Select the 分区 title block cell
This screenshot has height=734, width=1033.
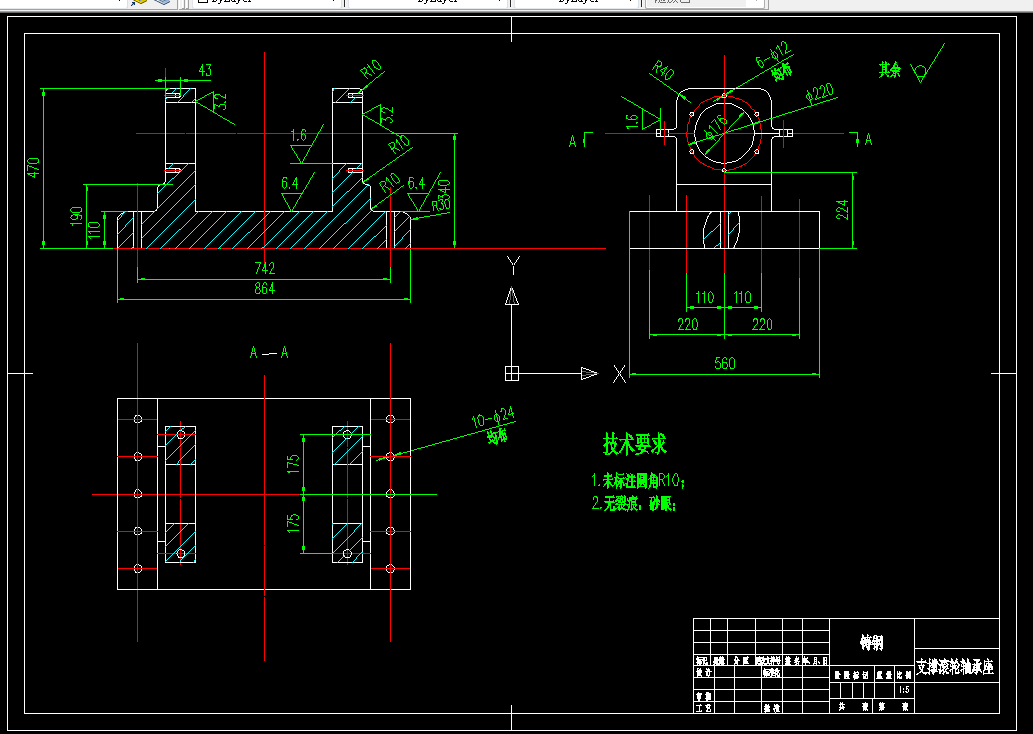tap(741, 661)
